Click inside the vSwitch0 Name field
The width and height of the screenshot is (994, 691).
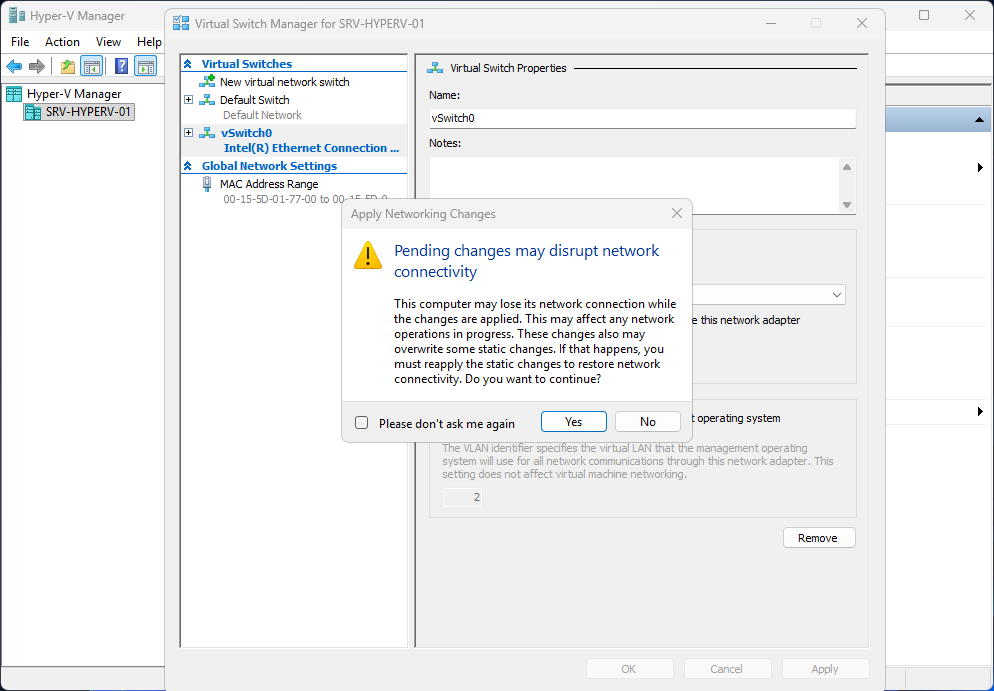(642, 117)
